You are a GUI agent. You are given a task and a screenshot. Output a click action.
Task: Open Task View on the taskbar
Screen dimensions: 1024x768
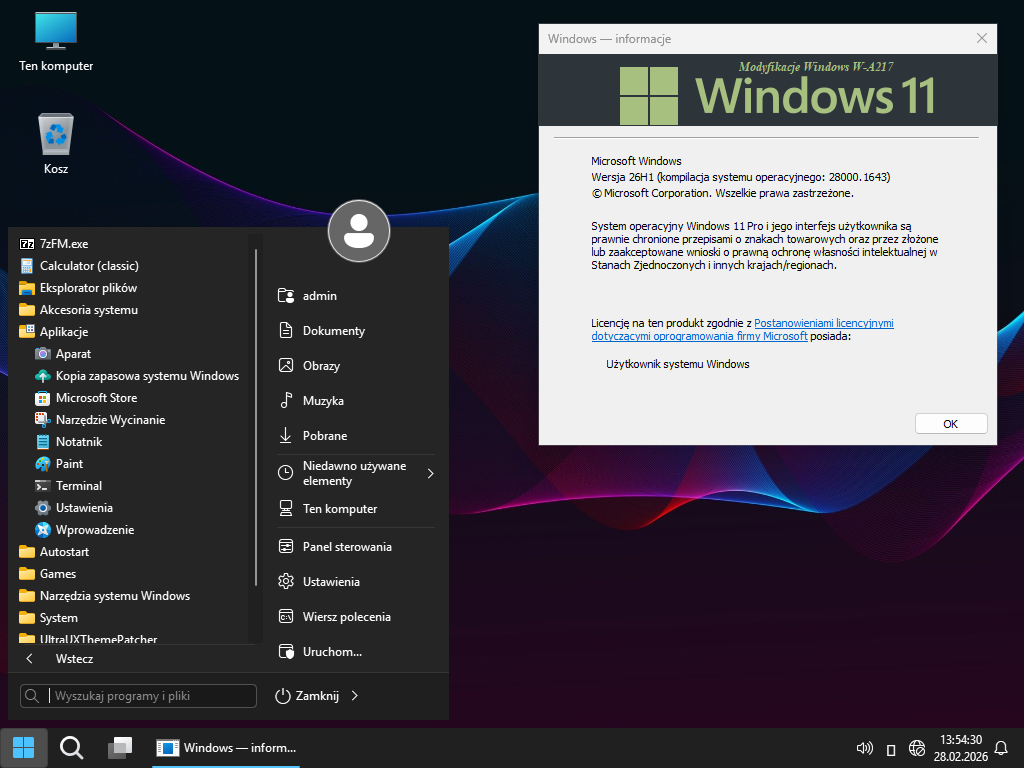pos(120,748)
